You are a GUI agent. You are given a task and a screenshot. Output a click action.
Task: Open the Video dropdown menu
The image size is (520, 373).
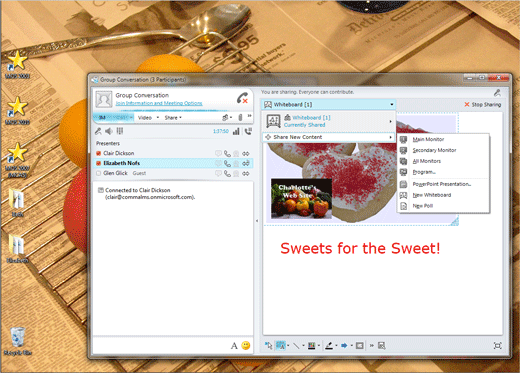[x=148, y=118]
